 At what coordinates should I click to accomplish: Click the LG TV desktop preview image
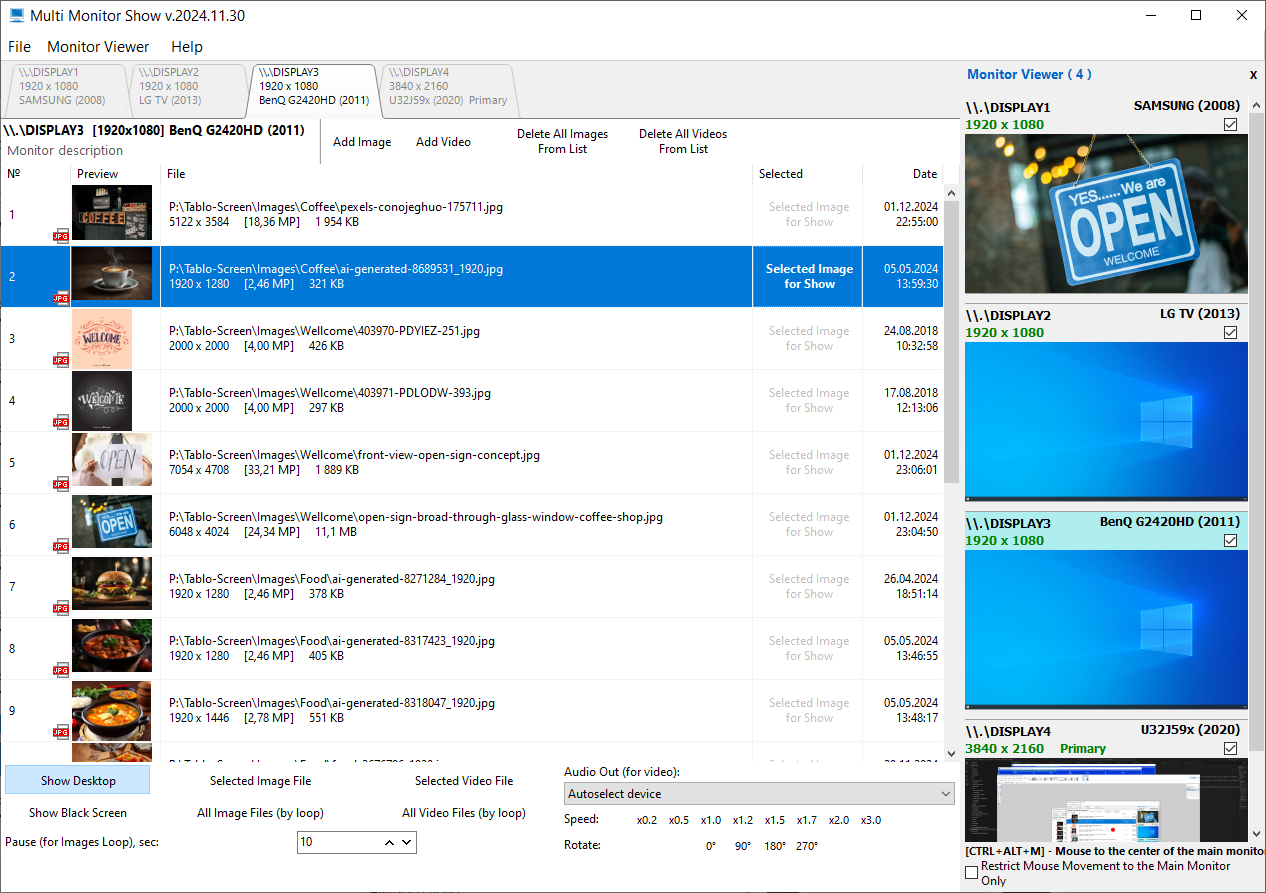coord(1106,421)
